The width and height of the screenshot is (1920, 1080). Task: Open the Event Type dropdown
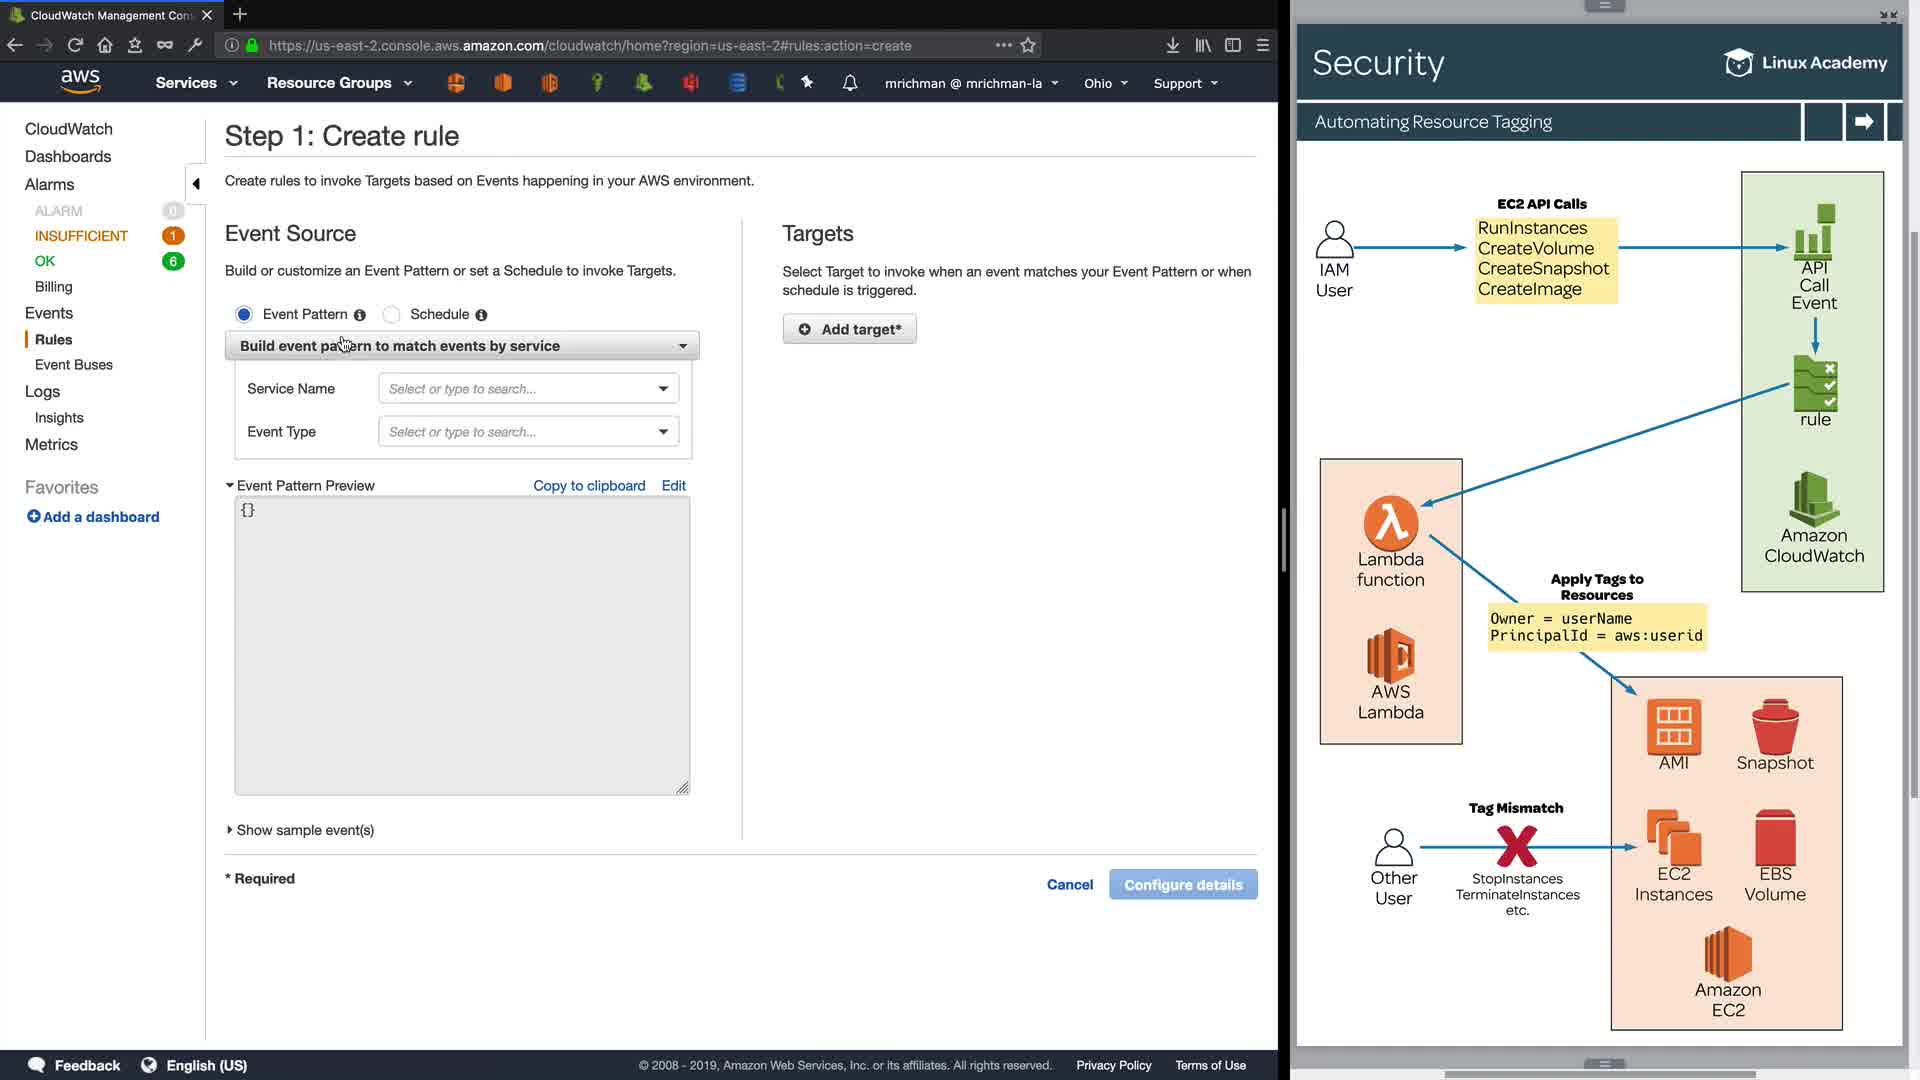[528, 432]
